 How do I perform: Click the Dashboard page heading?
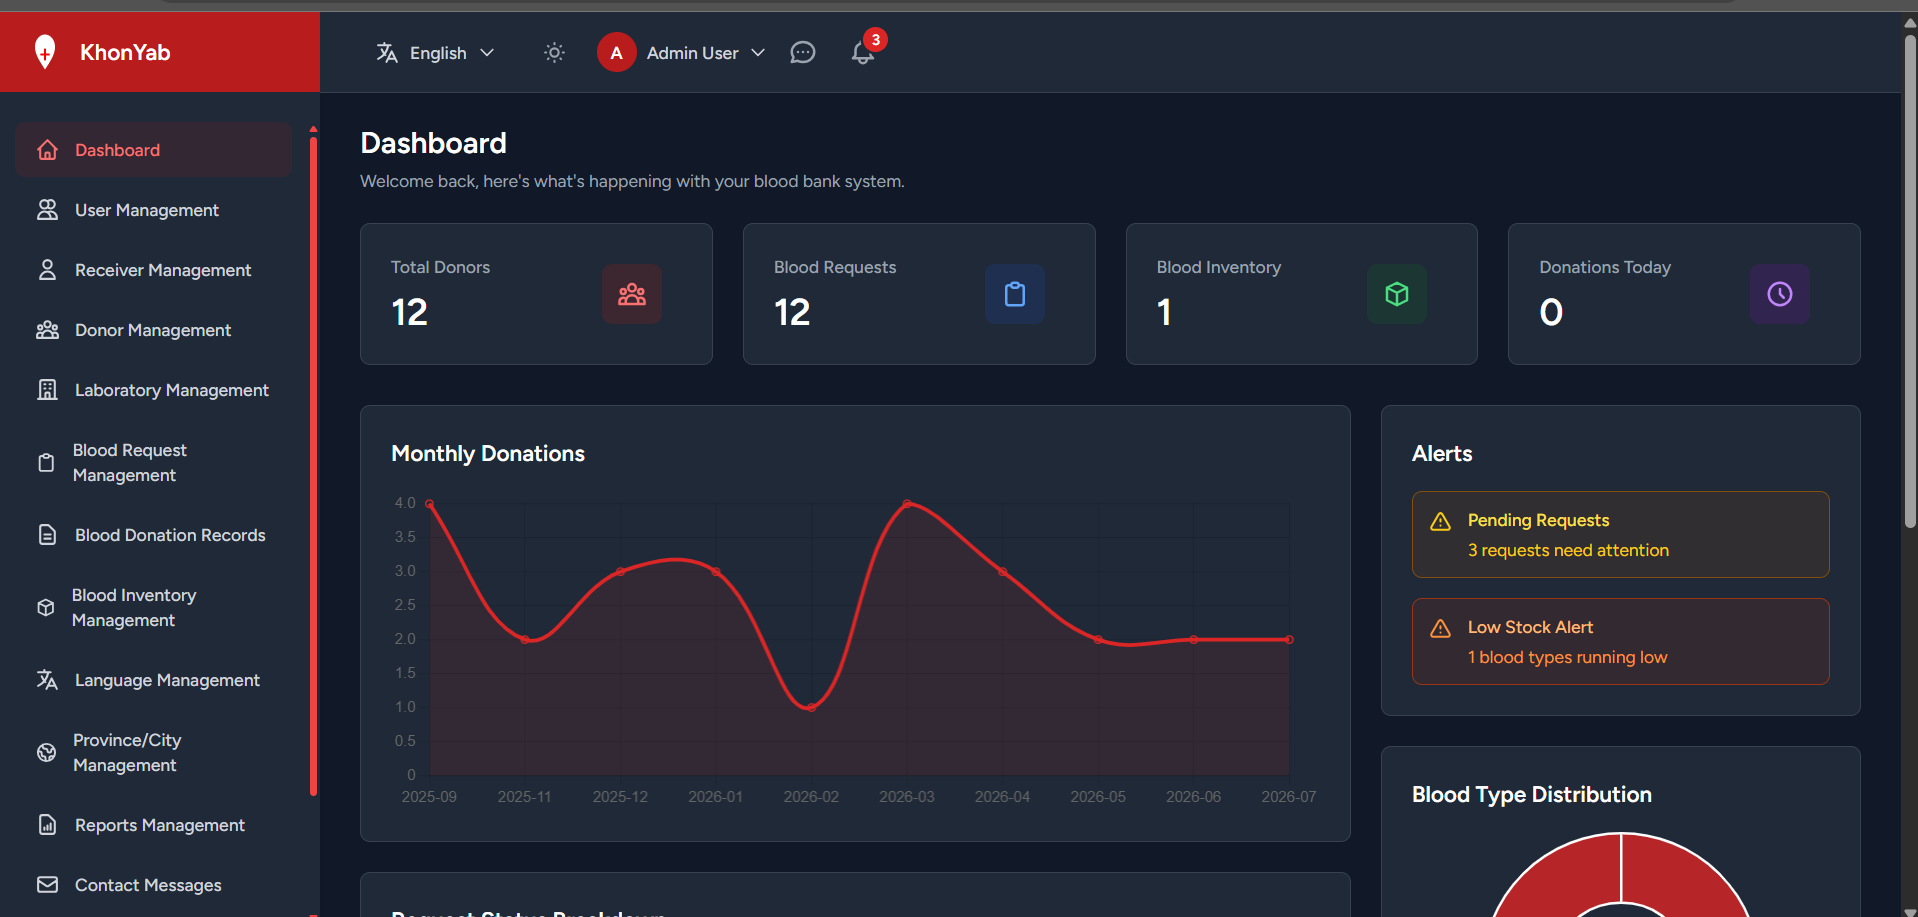coord(433,143)
